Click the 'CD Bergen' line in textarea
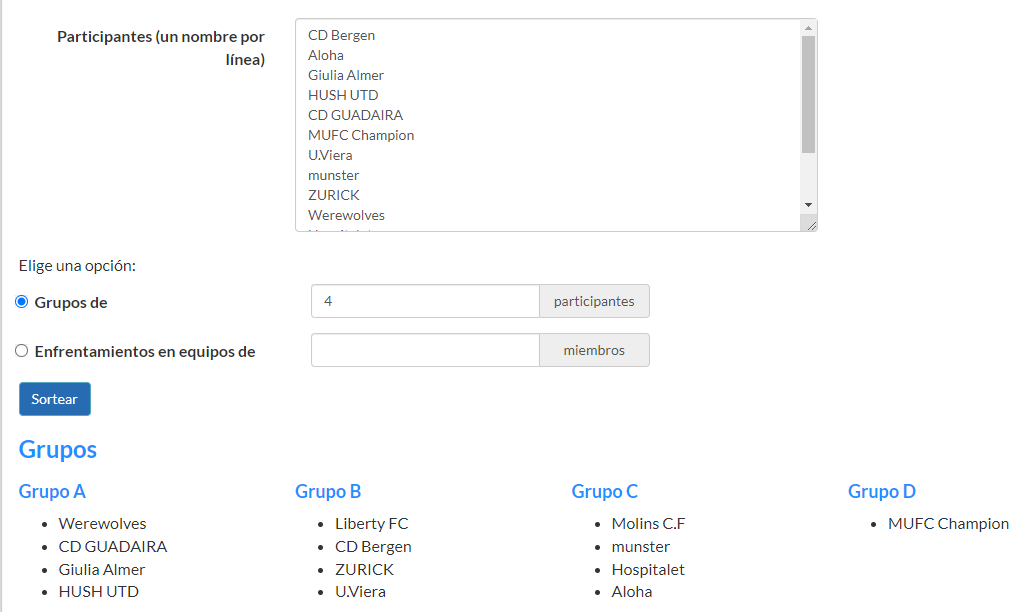The image size is (1024, 612). click(342, 35)
